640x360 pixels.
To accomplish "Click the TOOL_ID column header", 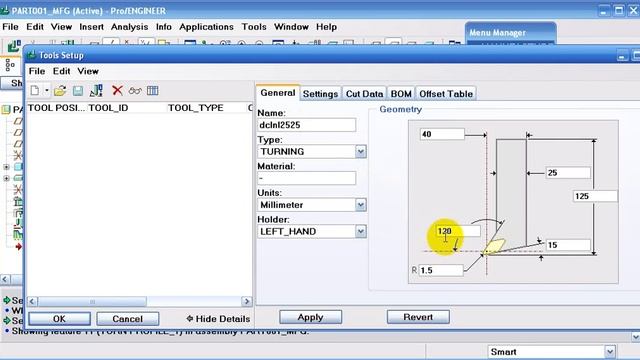I will tap(108, 108).
